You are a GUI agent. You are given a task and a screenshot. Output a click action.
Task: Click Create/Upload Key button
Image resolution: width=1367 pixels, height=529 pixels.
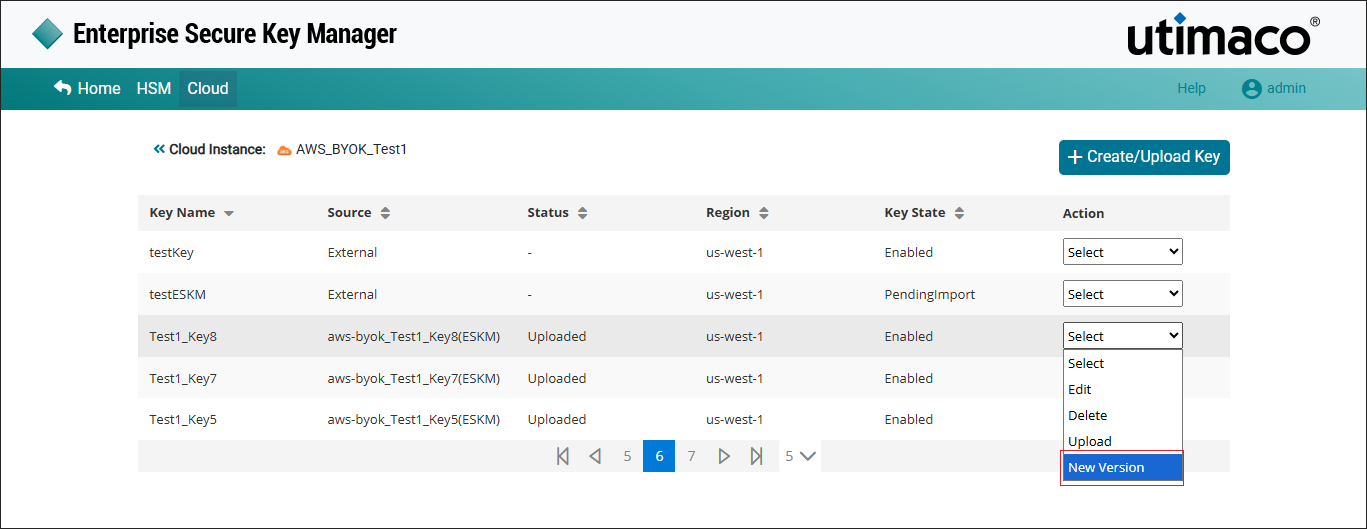click(x=1144, y=157)
